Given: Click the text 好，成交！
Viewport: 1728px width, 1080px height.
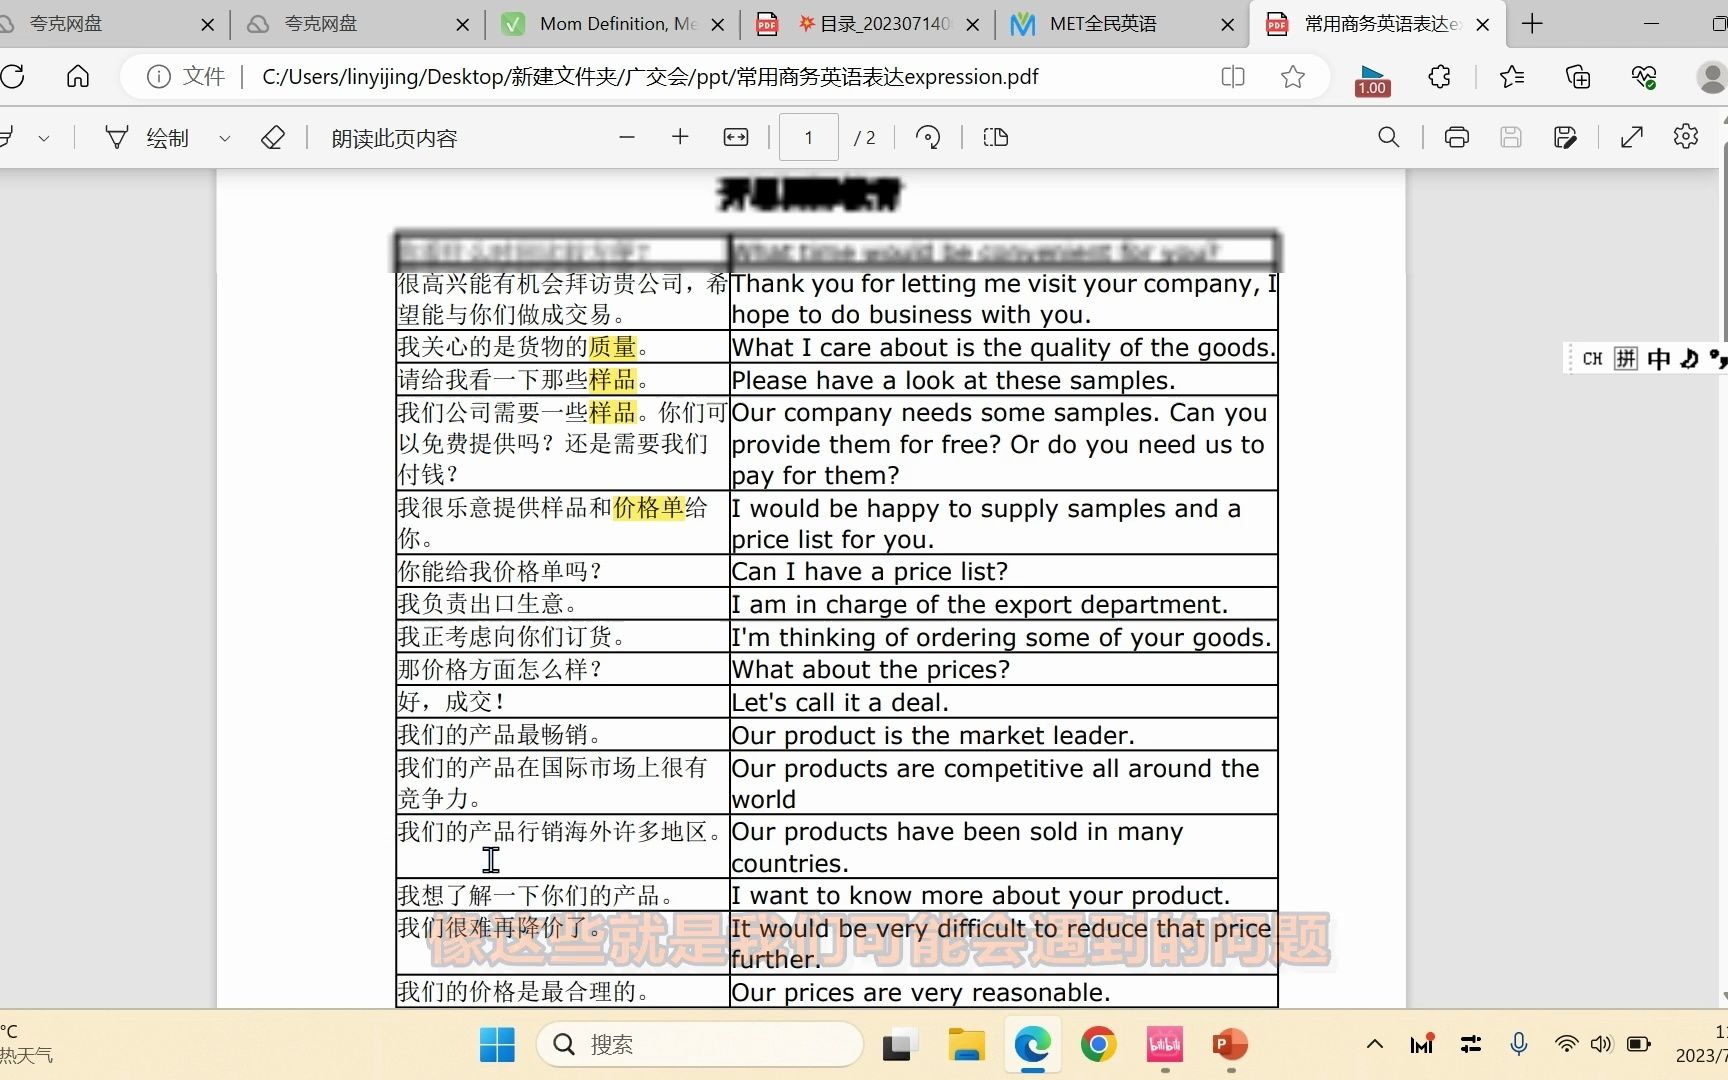Looking at the screenshot, I should click(x=452, y=702).
